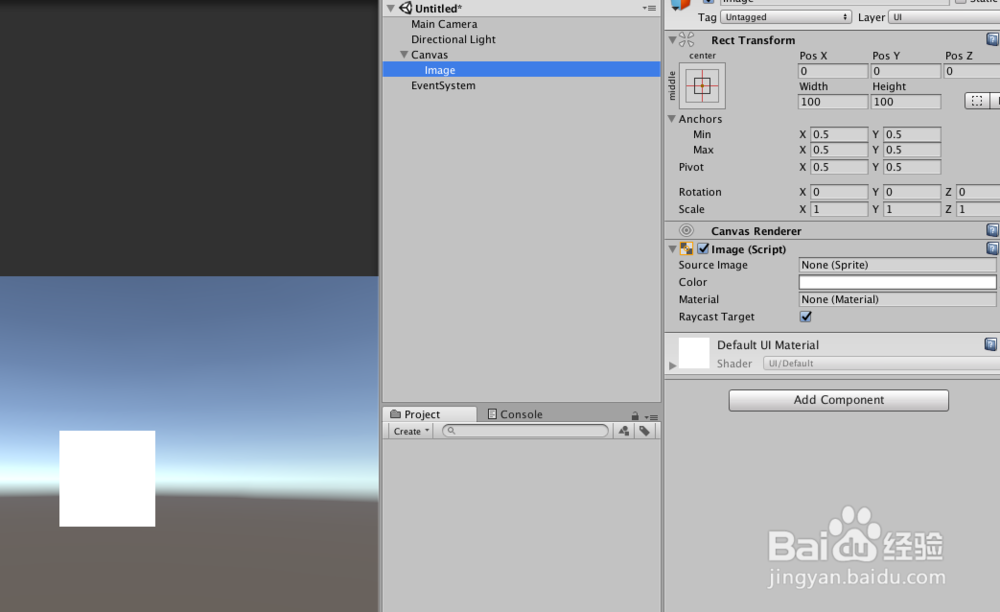
Task: Select Main Camera in hierarchy
Action: [444, 24]
